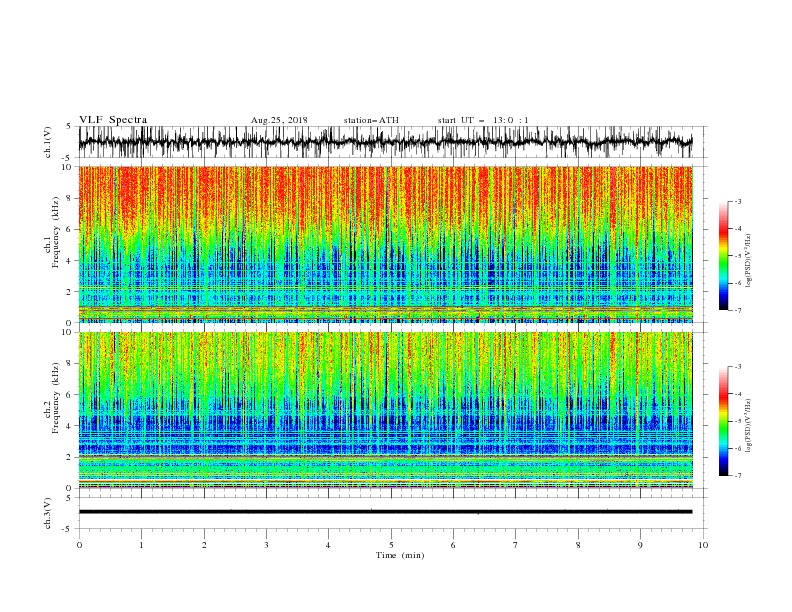Click the ch.1 frequency axis '6' tick label
Screen dimensions: 792x612
(x=70, y=229)
